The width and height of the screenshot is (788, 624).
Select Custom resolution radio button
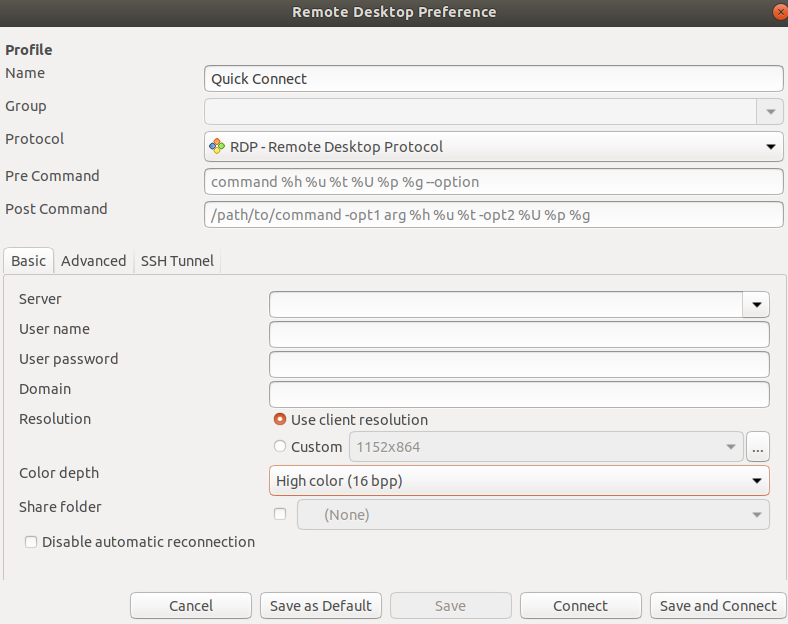pos(280,447)
